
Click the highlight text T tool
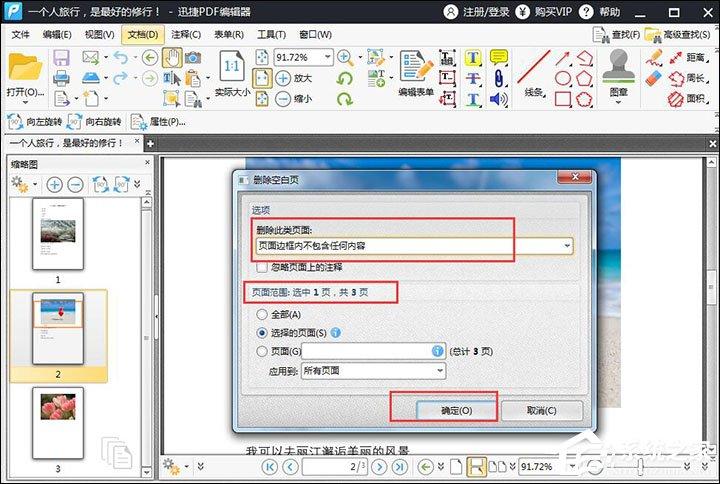473,58
